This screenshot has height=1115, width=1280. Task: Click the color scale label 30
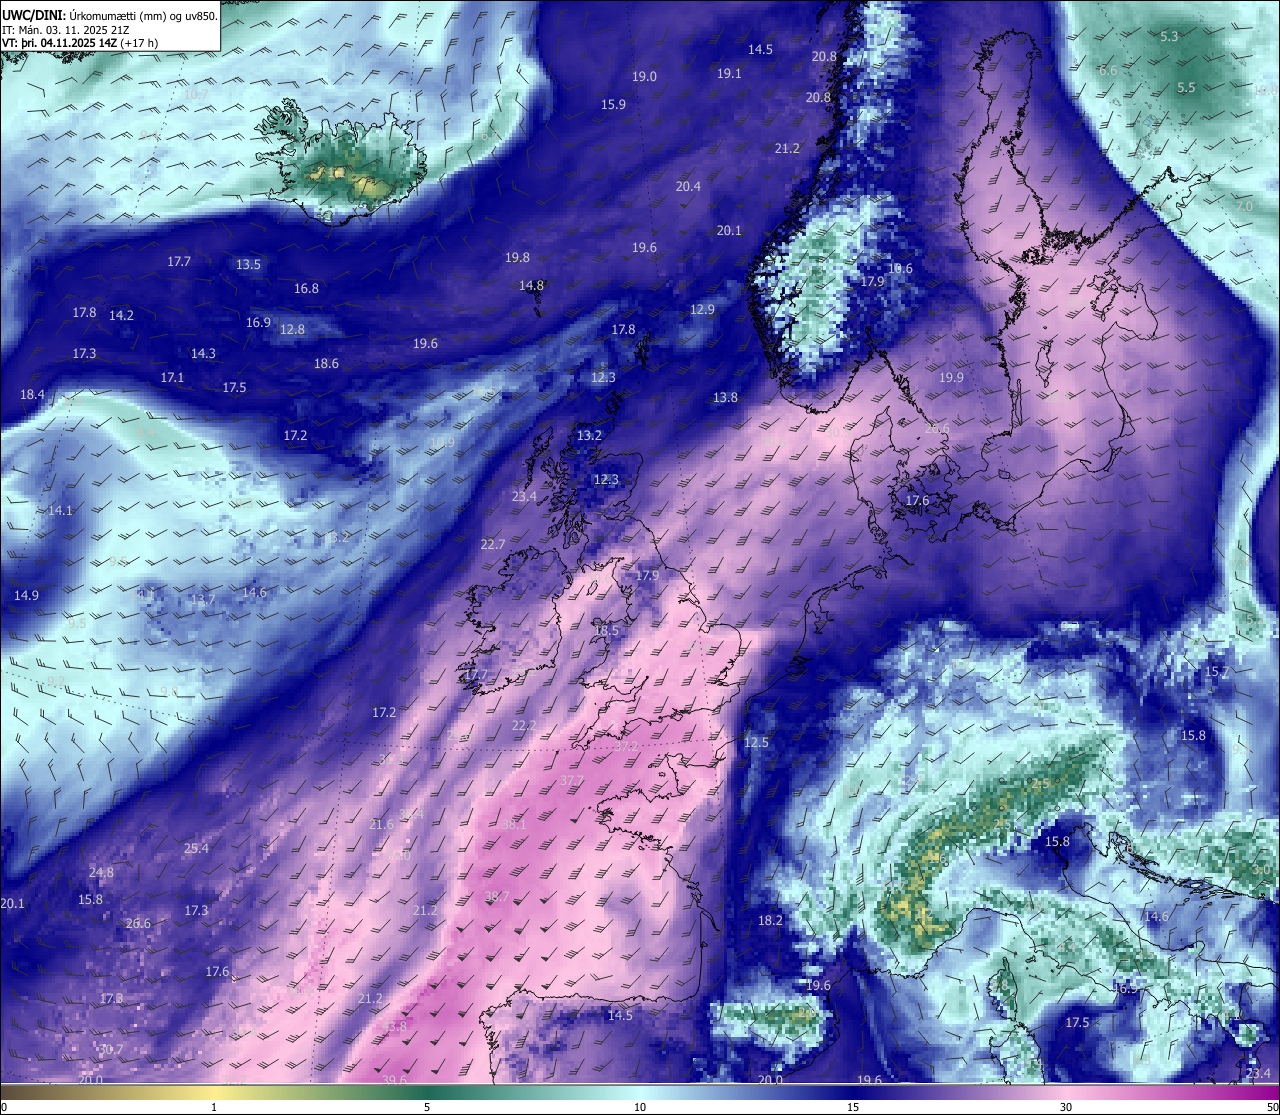(x=1066, y=1107)
